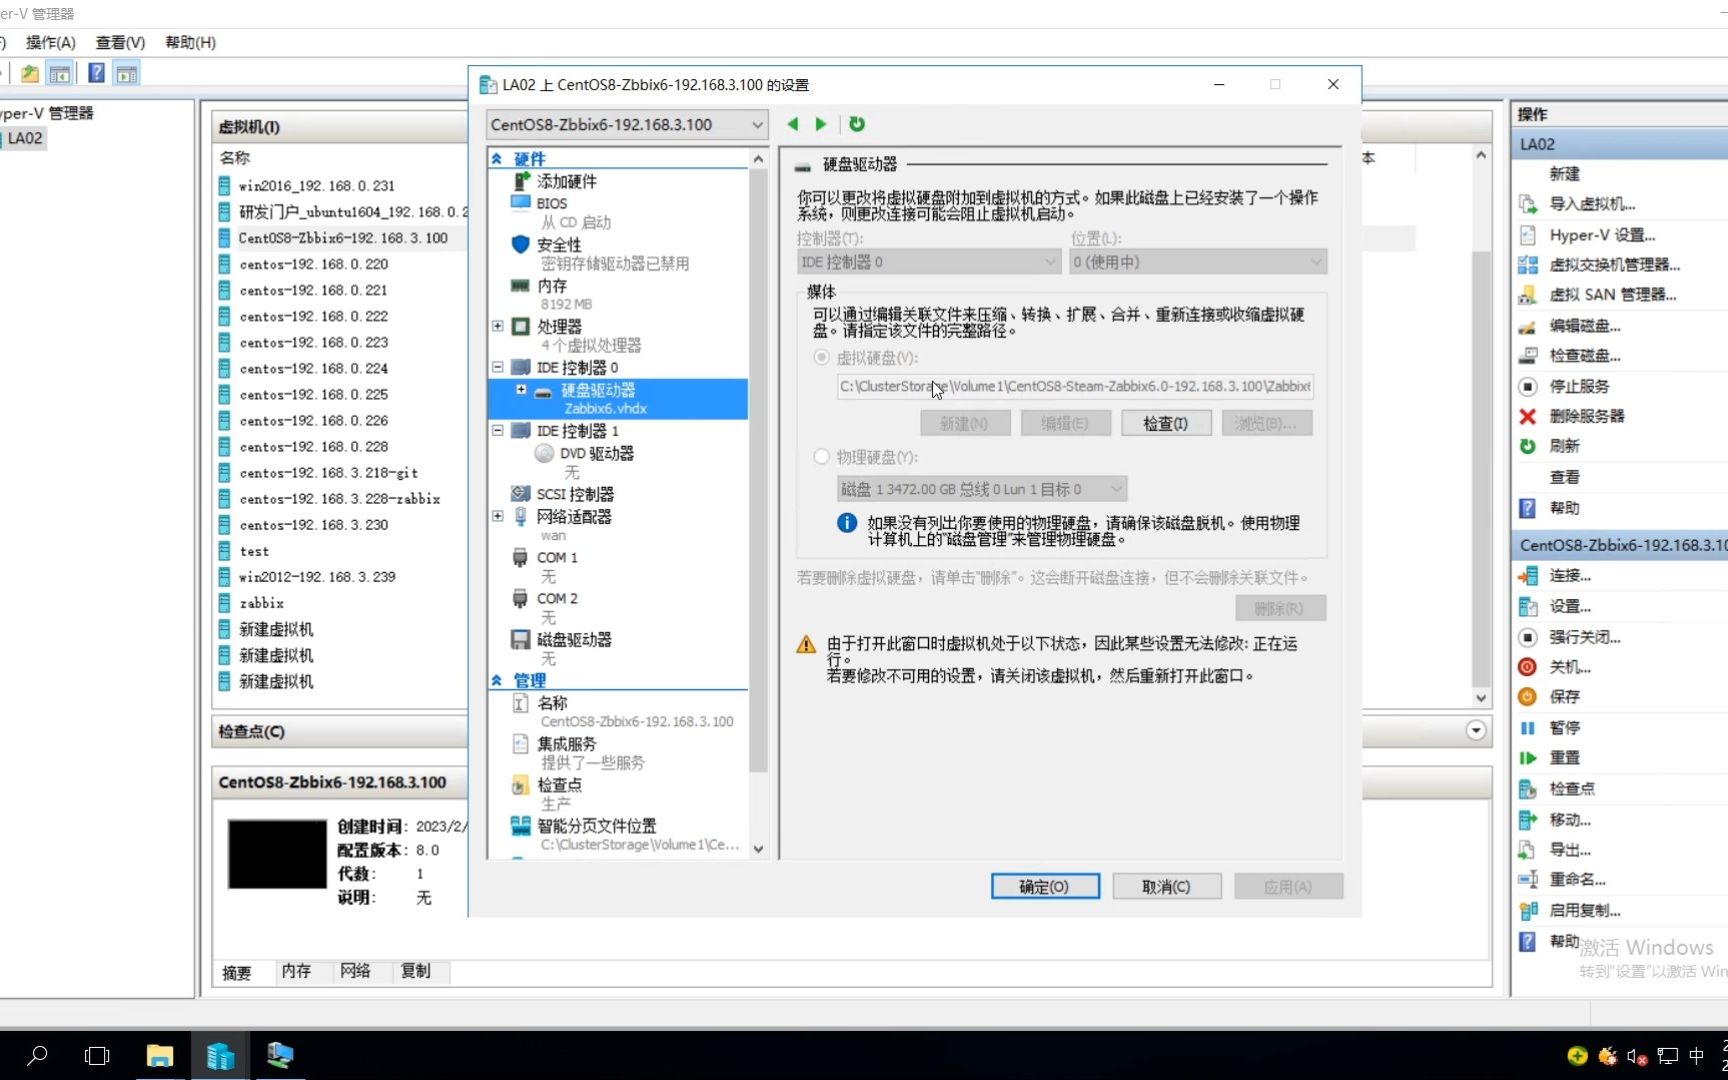Viewport: 1728px width, 1080px height.
Task: Open 内存 memory settings
Action: (551, 285)
